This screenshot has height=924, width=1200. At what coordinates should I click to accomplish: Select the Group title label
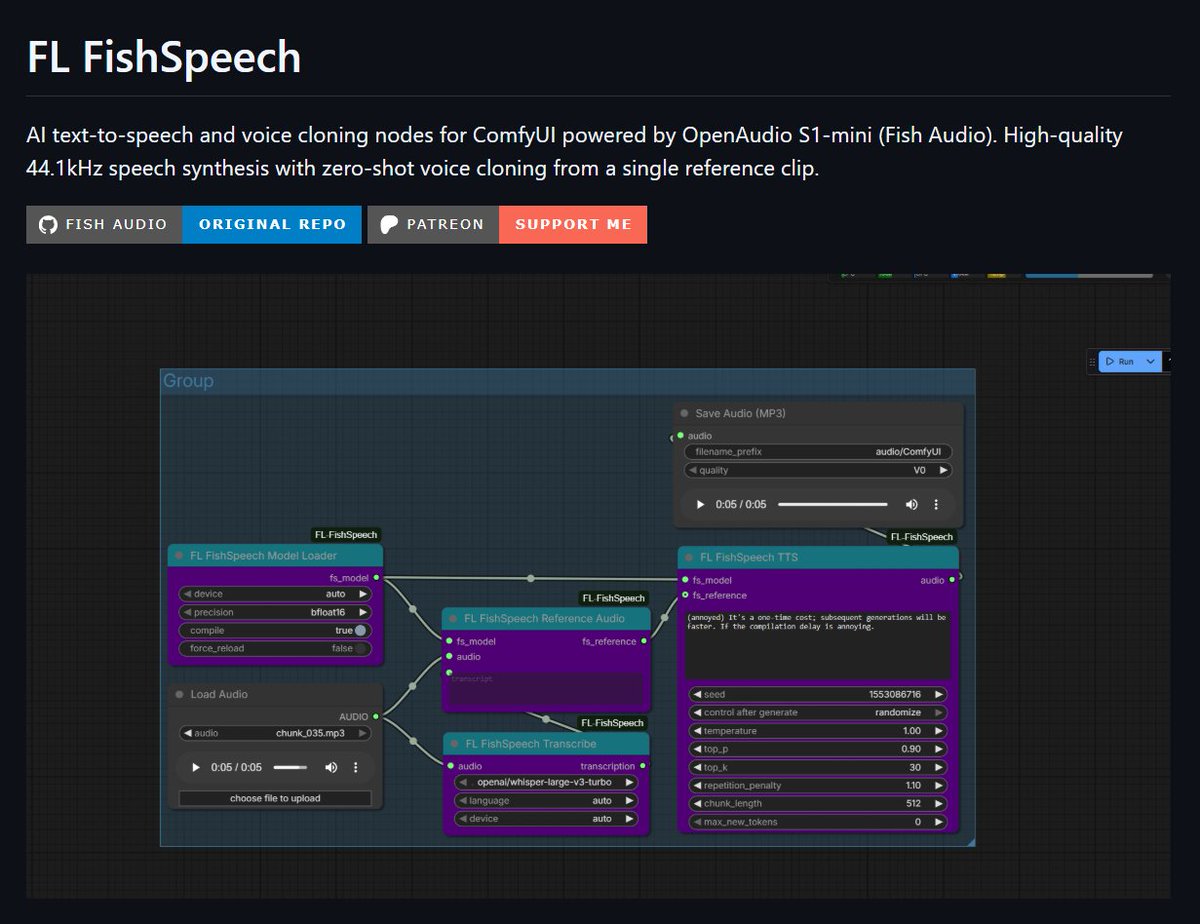pos(188,381)
